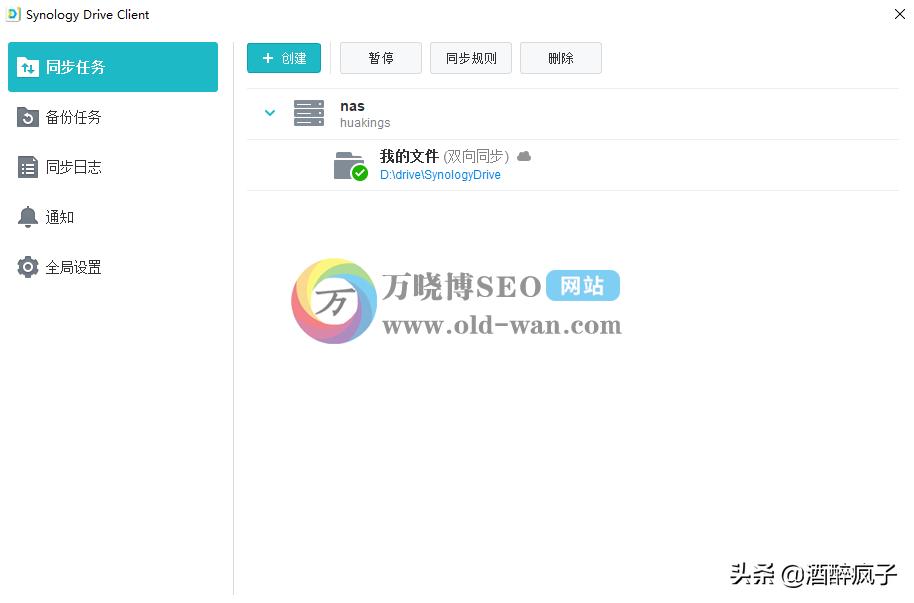Open 全局设置 (Global Settings) gear icon
The width and height of the screenshot is (914, 603).
pyautogui.click(x=28, y=267)
